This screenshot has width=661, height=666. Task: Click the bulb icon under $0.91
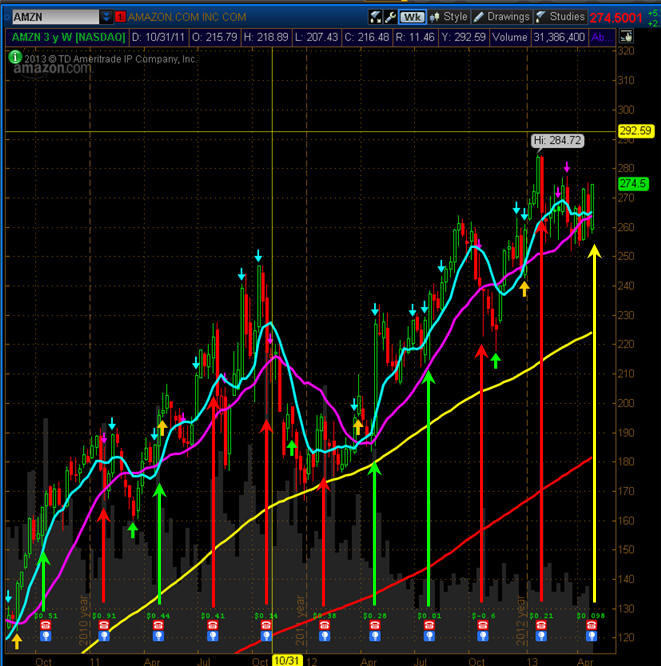tap(104, 636)
